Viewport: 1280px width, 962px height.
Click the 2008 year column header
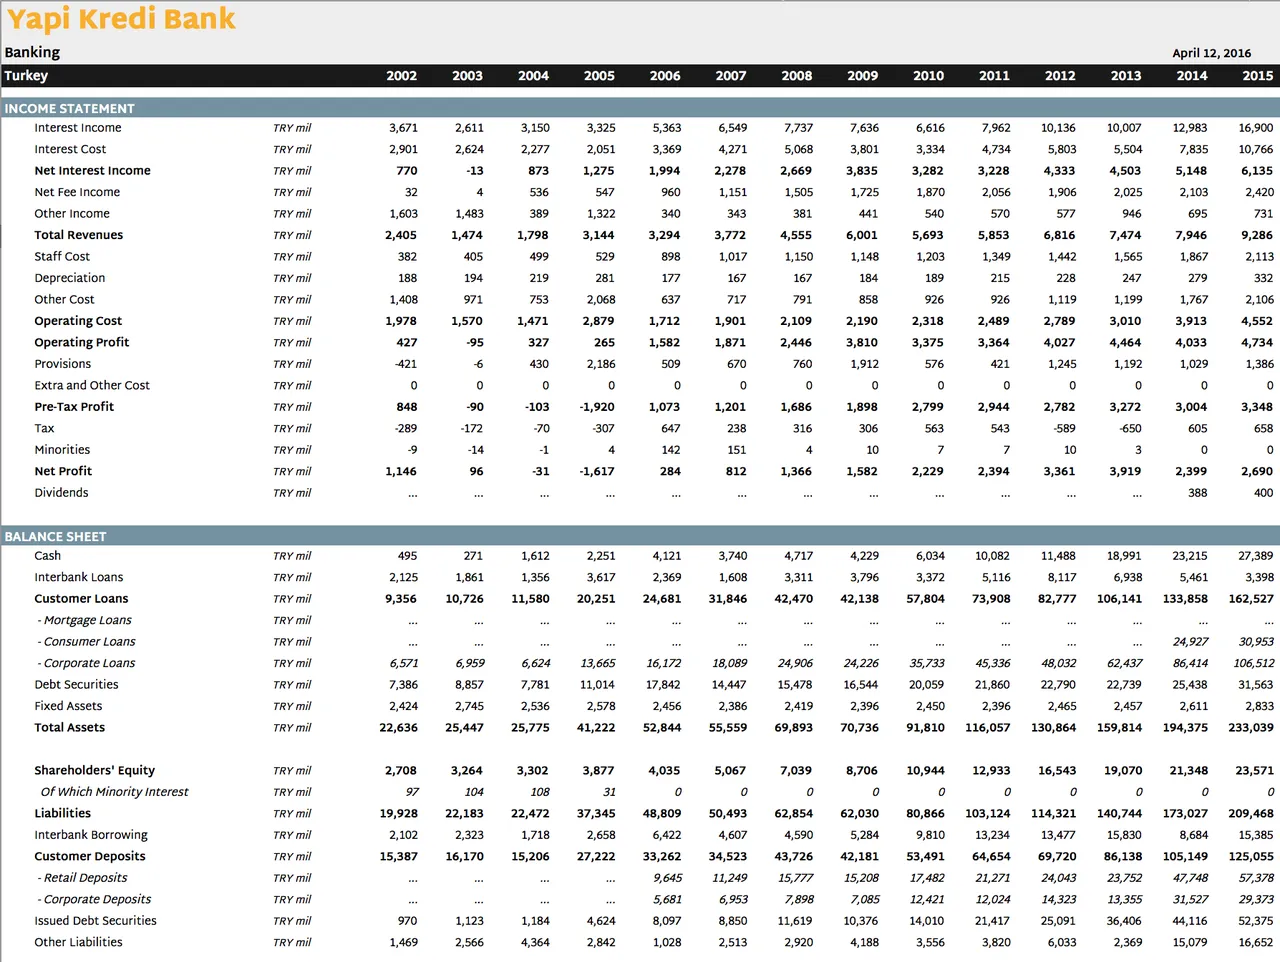797,76
